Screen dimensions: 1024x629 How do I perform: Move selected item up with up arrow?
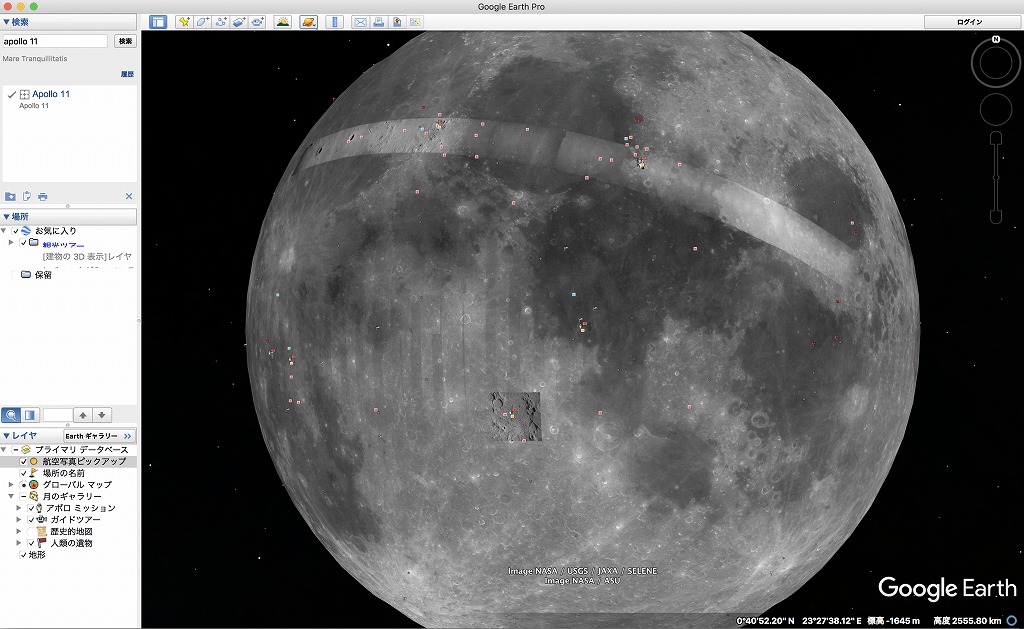tap(83, 415)
